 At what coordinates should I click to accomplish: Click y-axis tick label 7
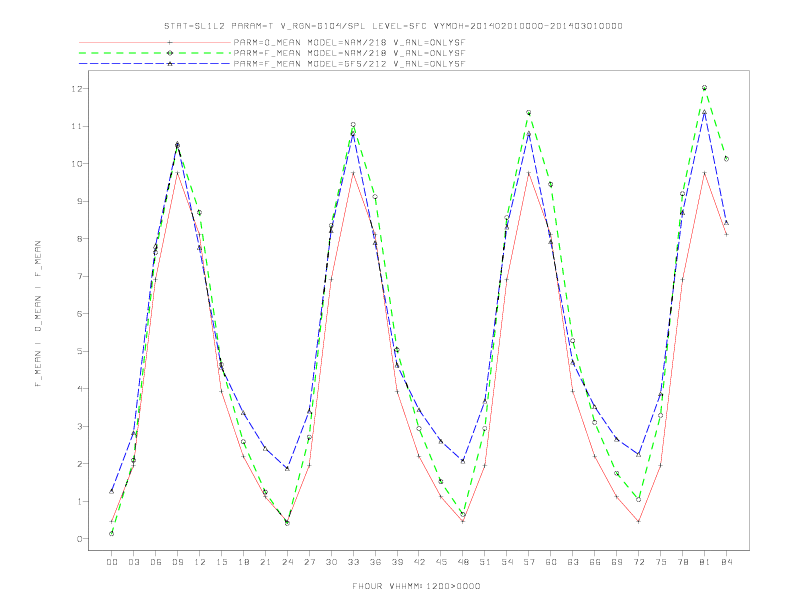click(79, 276)
